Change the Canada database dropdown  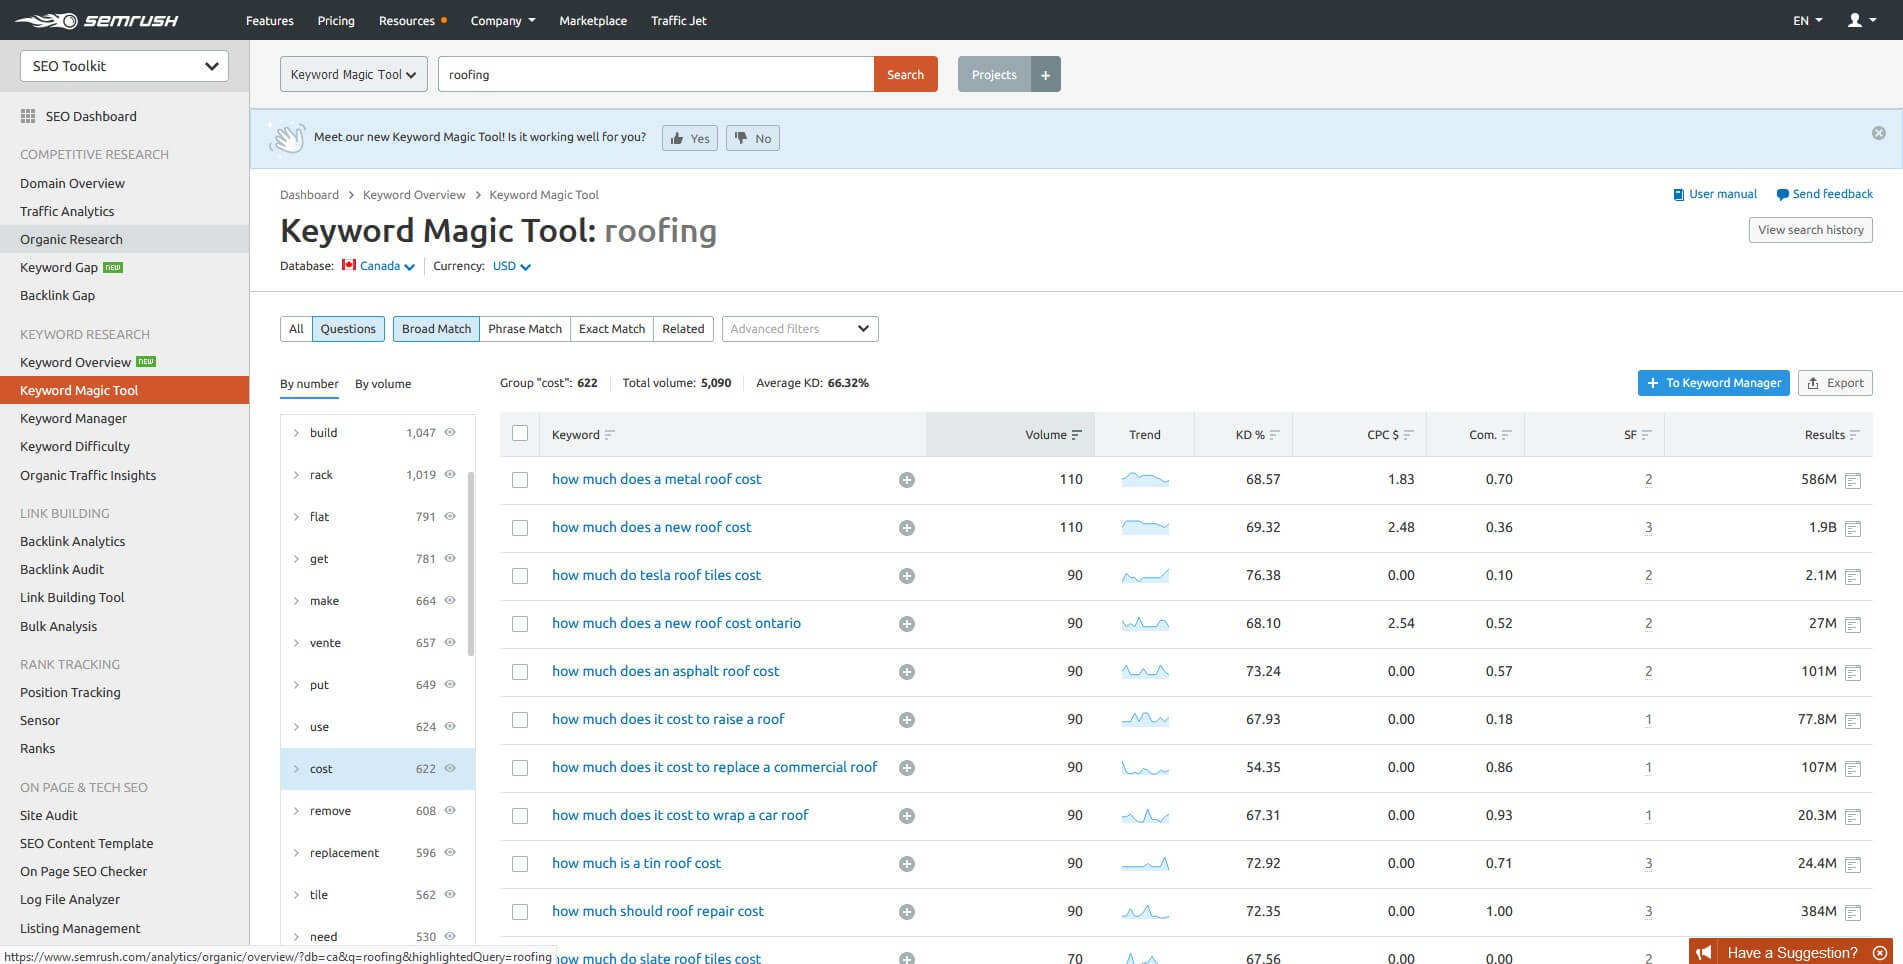click(x=378, y=266)
